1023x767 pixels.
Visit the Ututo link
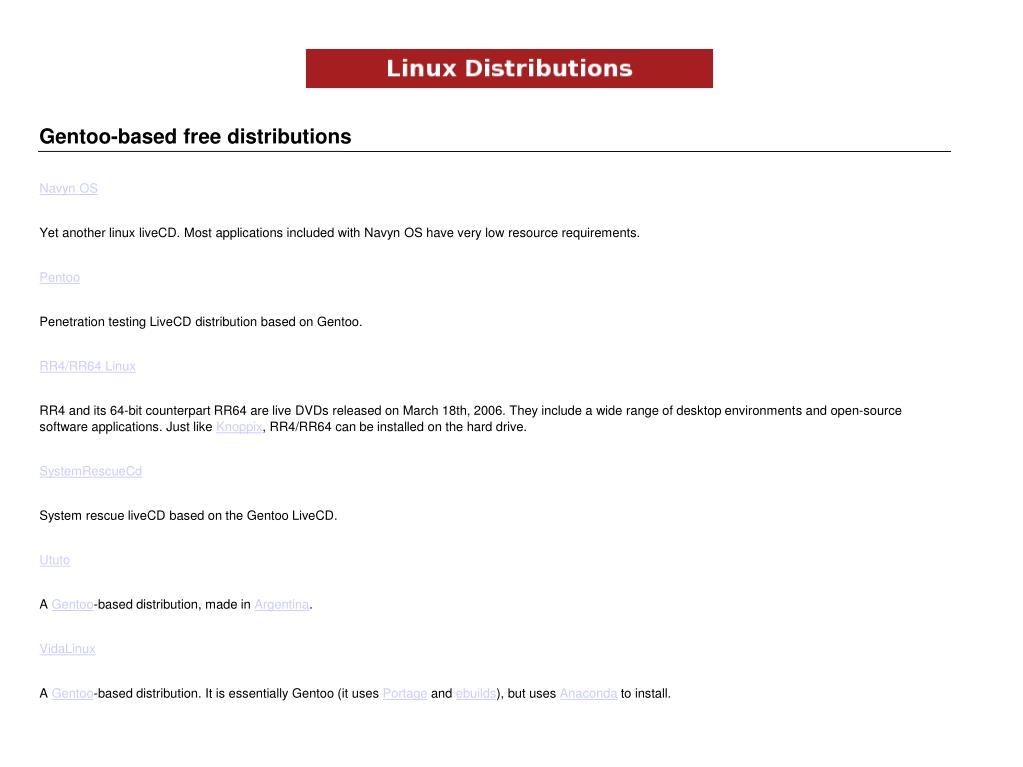coord(55,560)
